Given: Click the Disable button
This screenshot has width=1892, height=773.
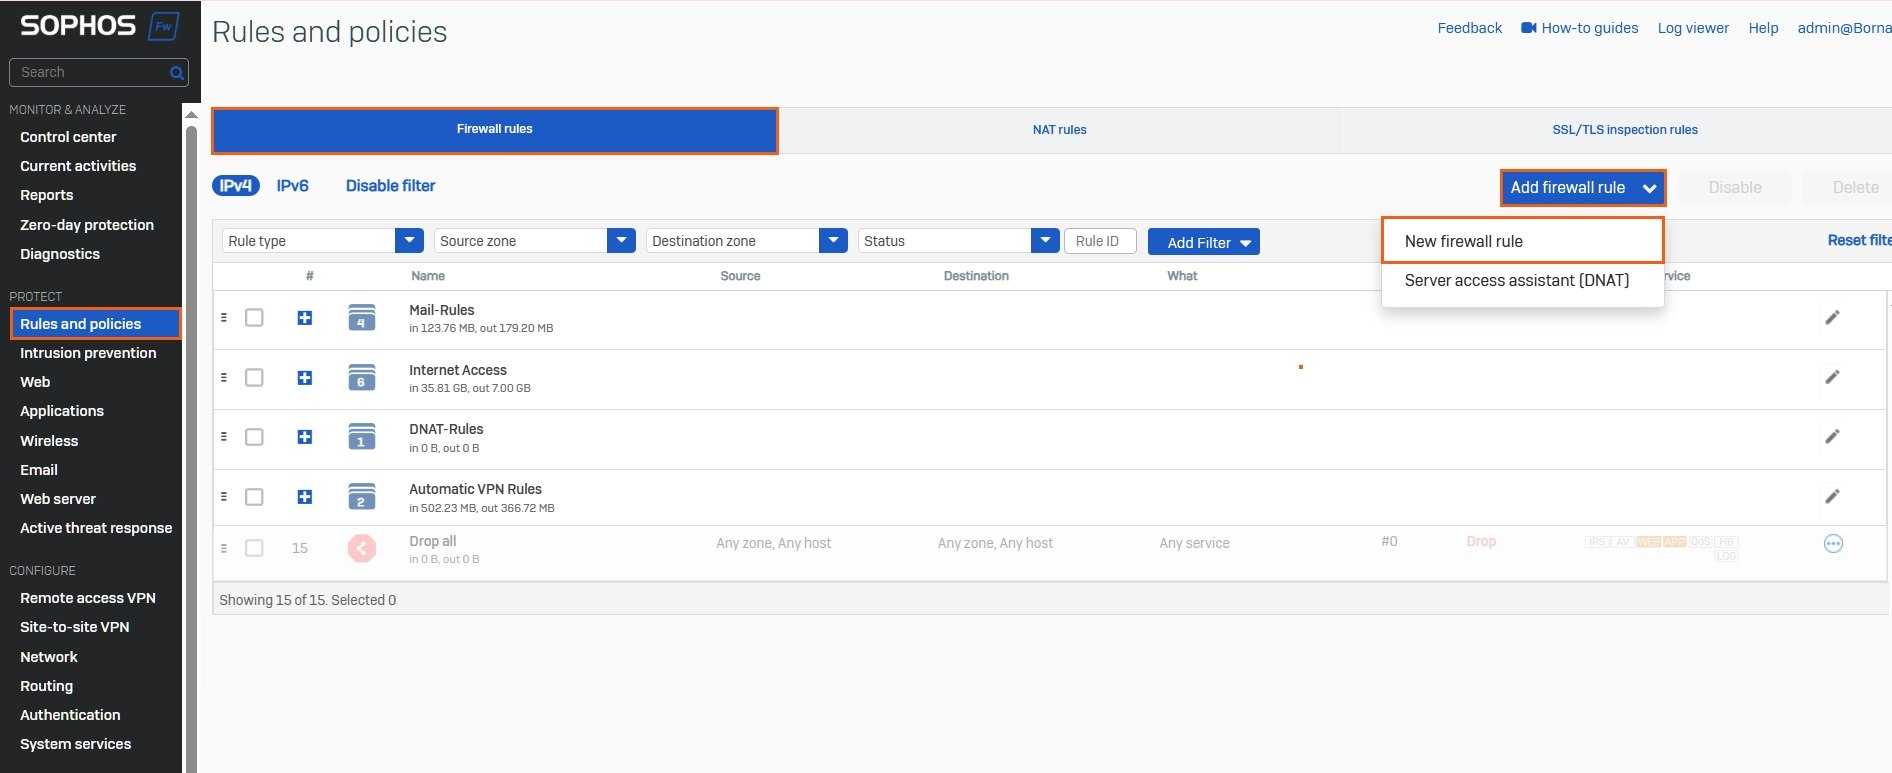Looking at the screenshot, I should point(1734,187).
